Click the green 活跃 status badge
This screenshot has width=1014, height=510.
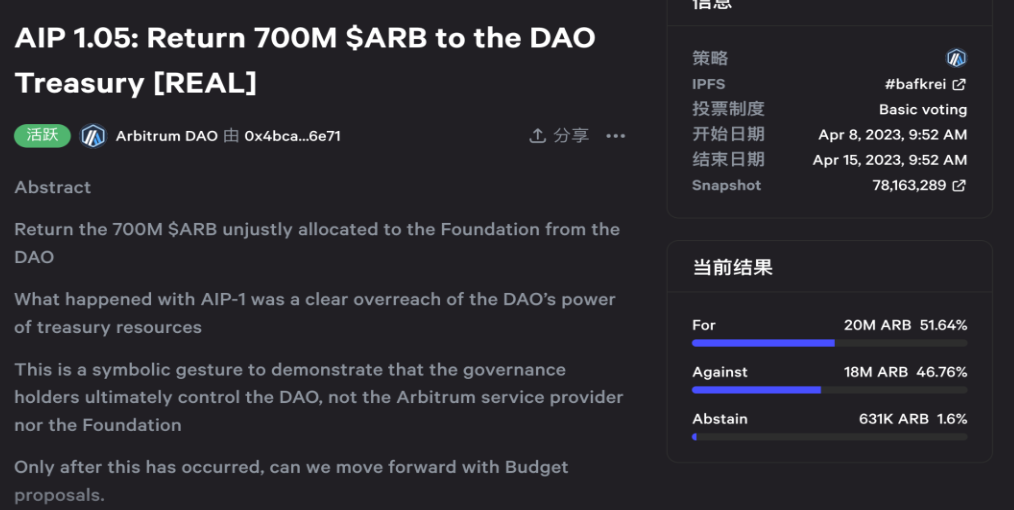43,136
